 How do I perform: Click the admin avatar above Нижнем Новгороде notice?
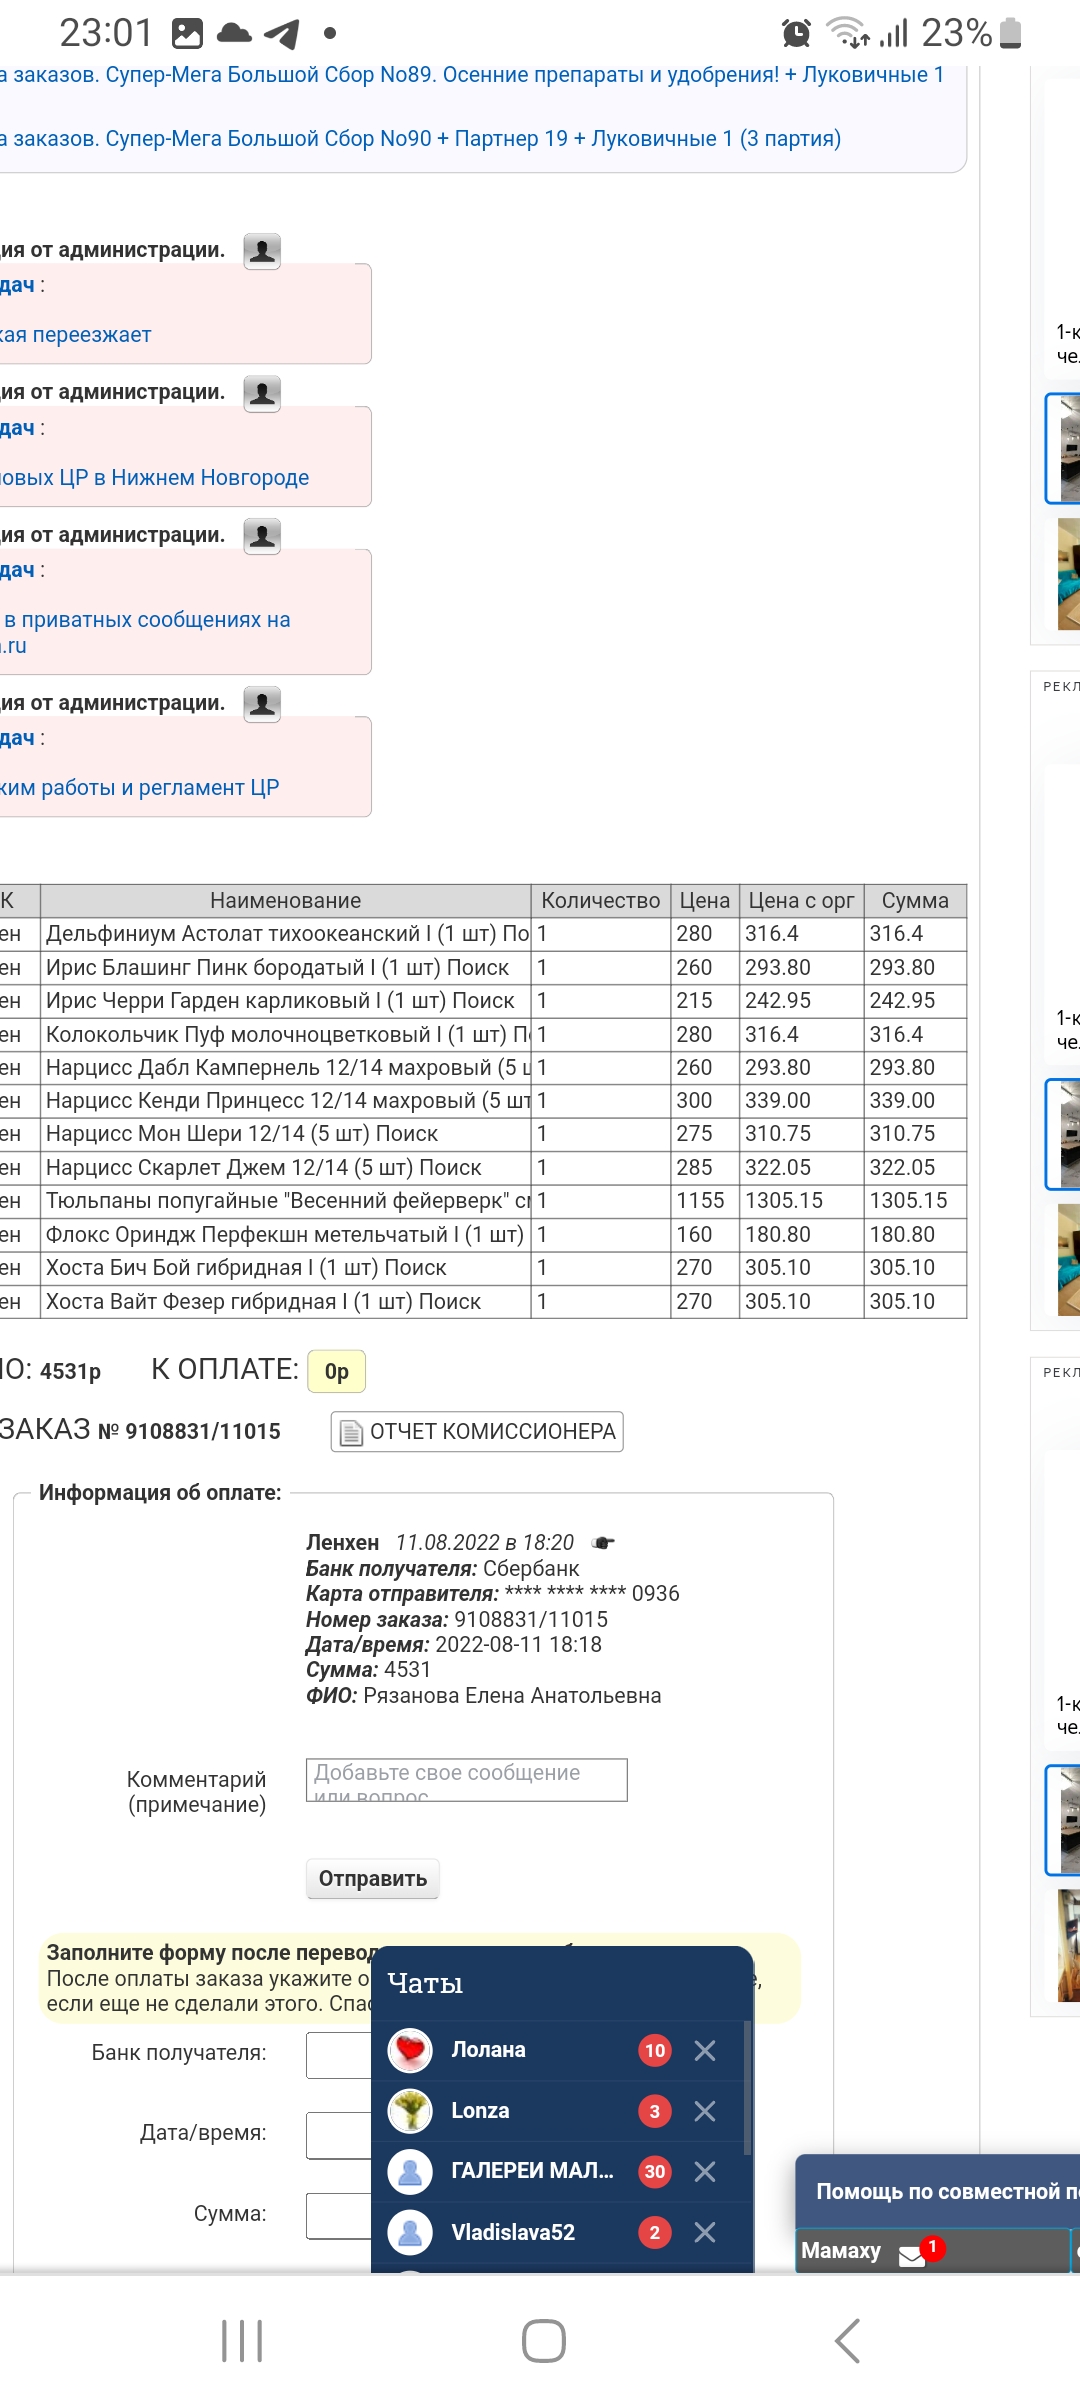(x=262, y=393)
